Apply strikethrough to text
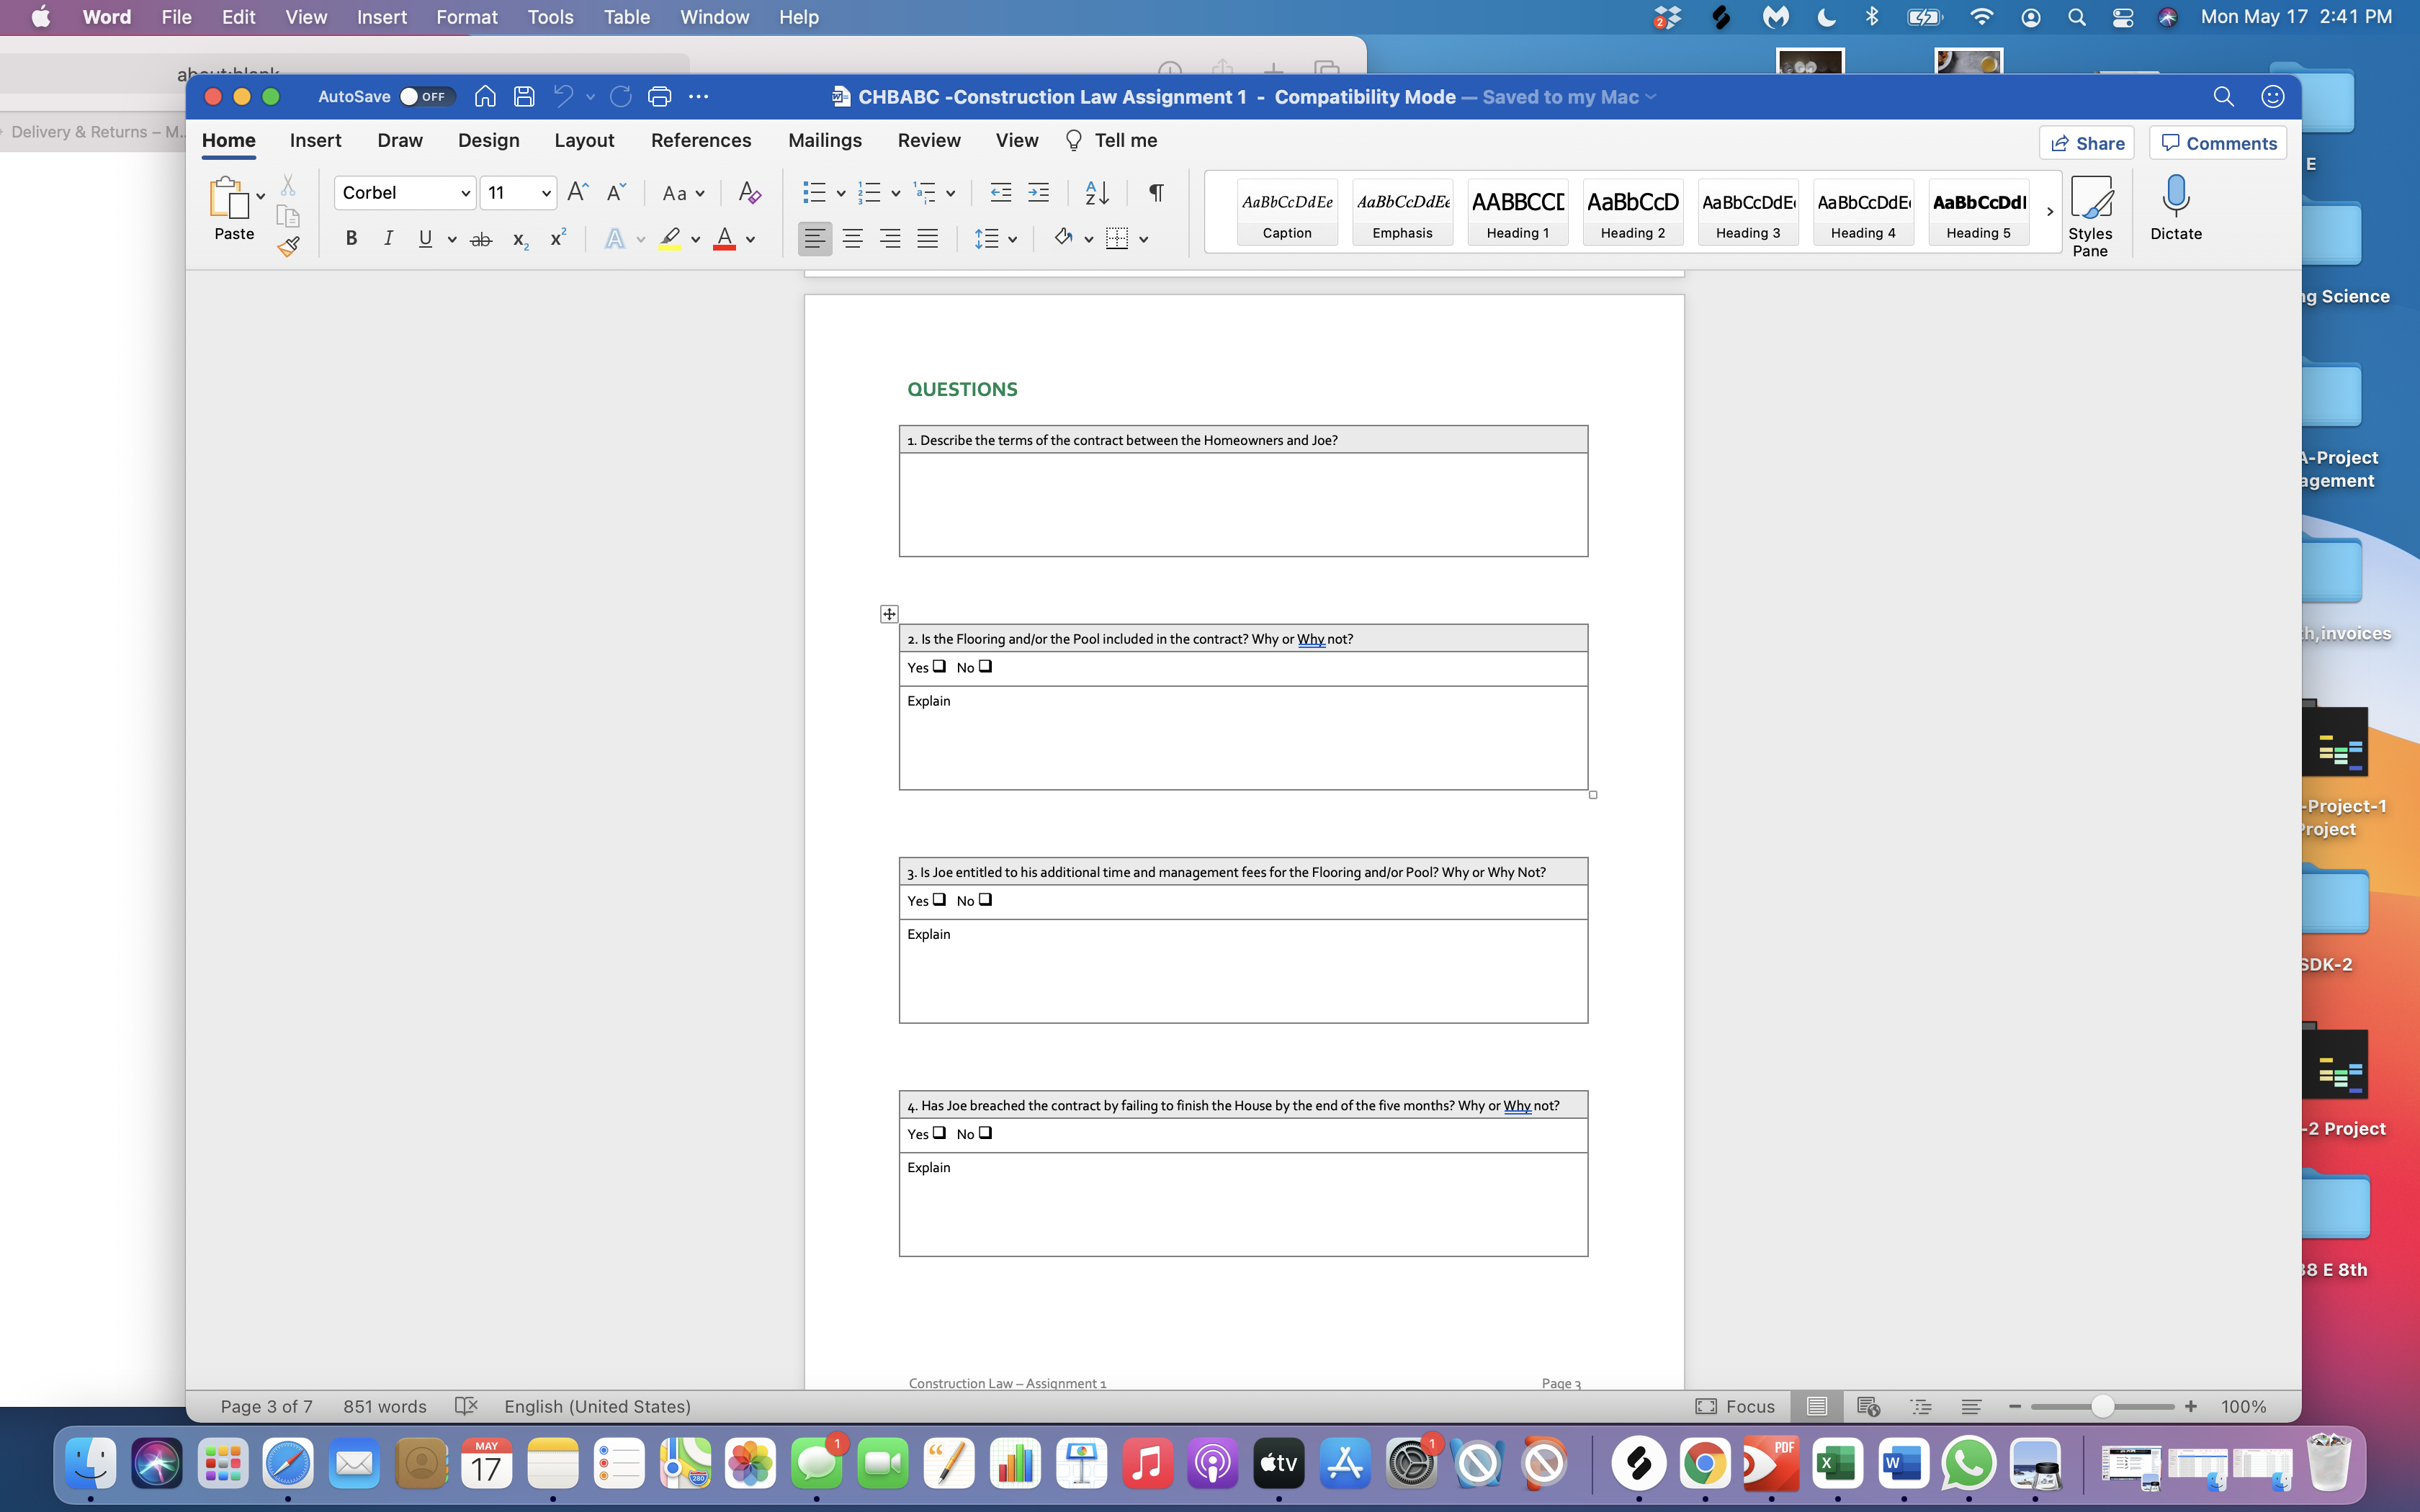2420x1512 pixels. 482,238
